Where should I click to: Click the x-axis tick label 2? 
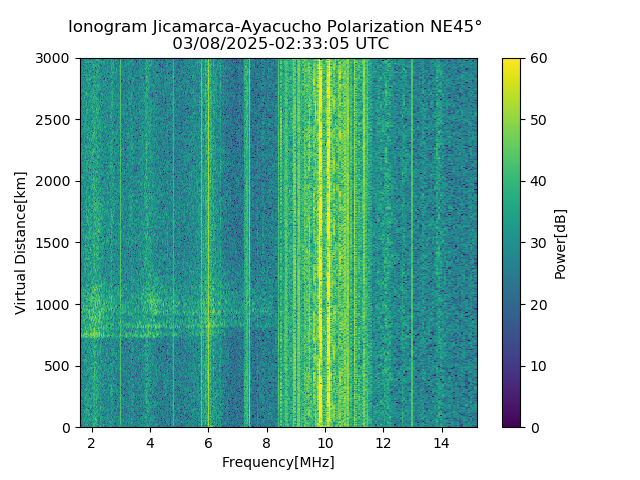(92, 443)
